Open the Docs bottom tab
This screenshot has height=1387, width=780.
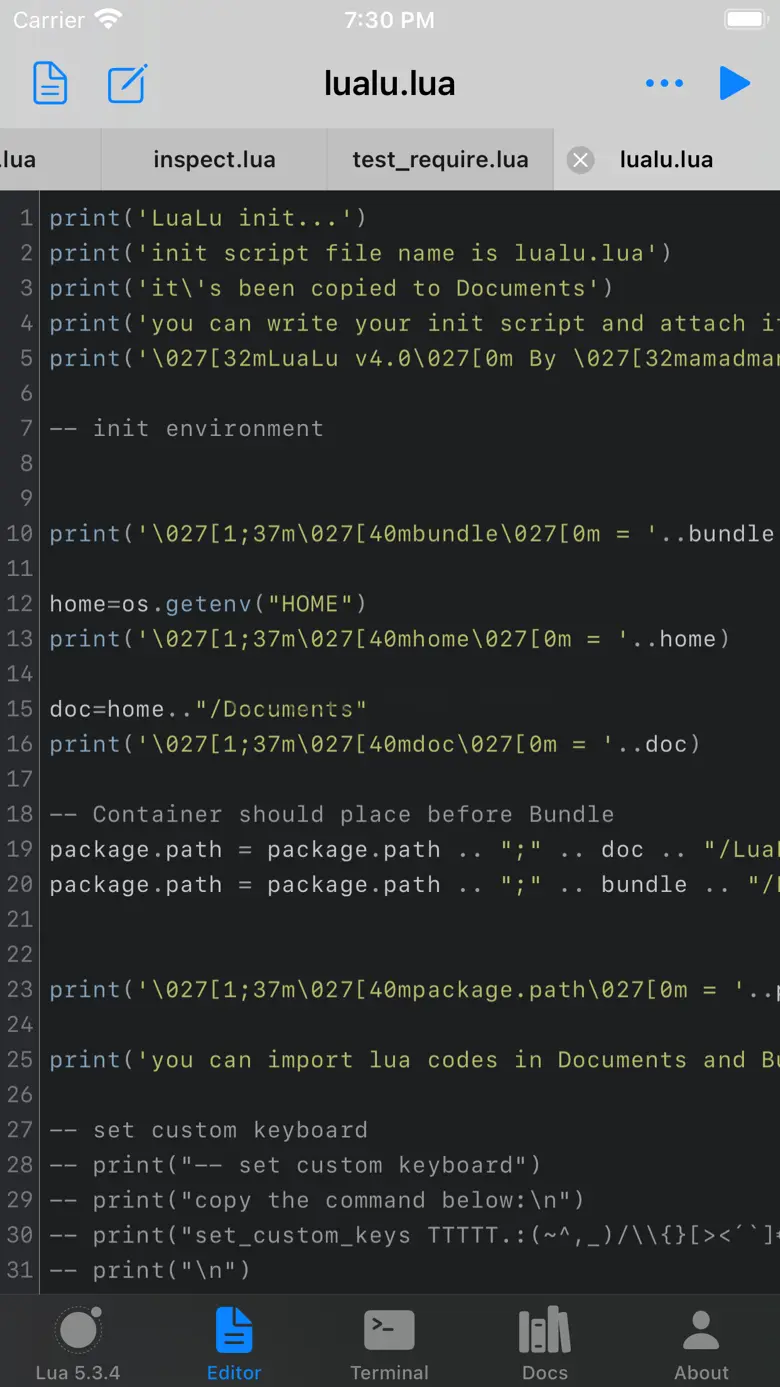pos(545,1343)
